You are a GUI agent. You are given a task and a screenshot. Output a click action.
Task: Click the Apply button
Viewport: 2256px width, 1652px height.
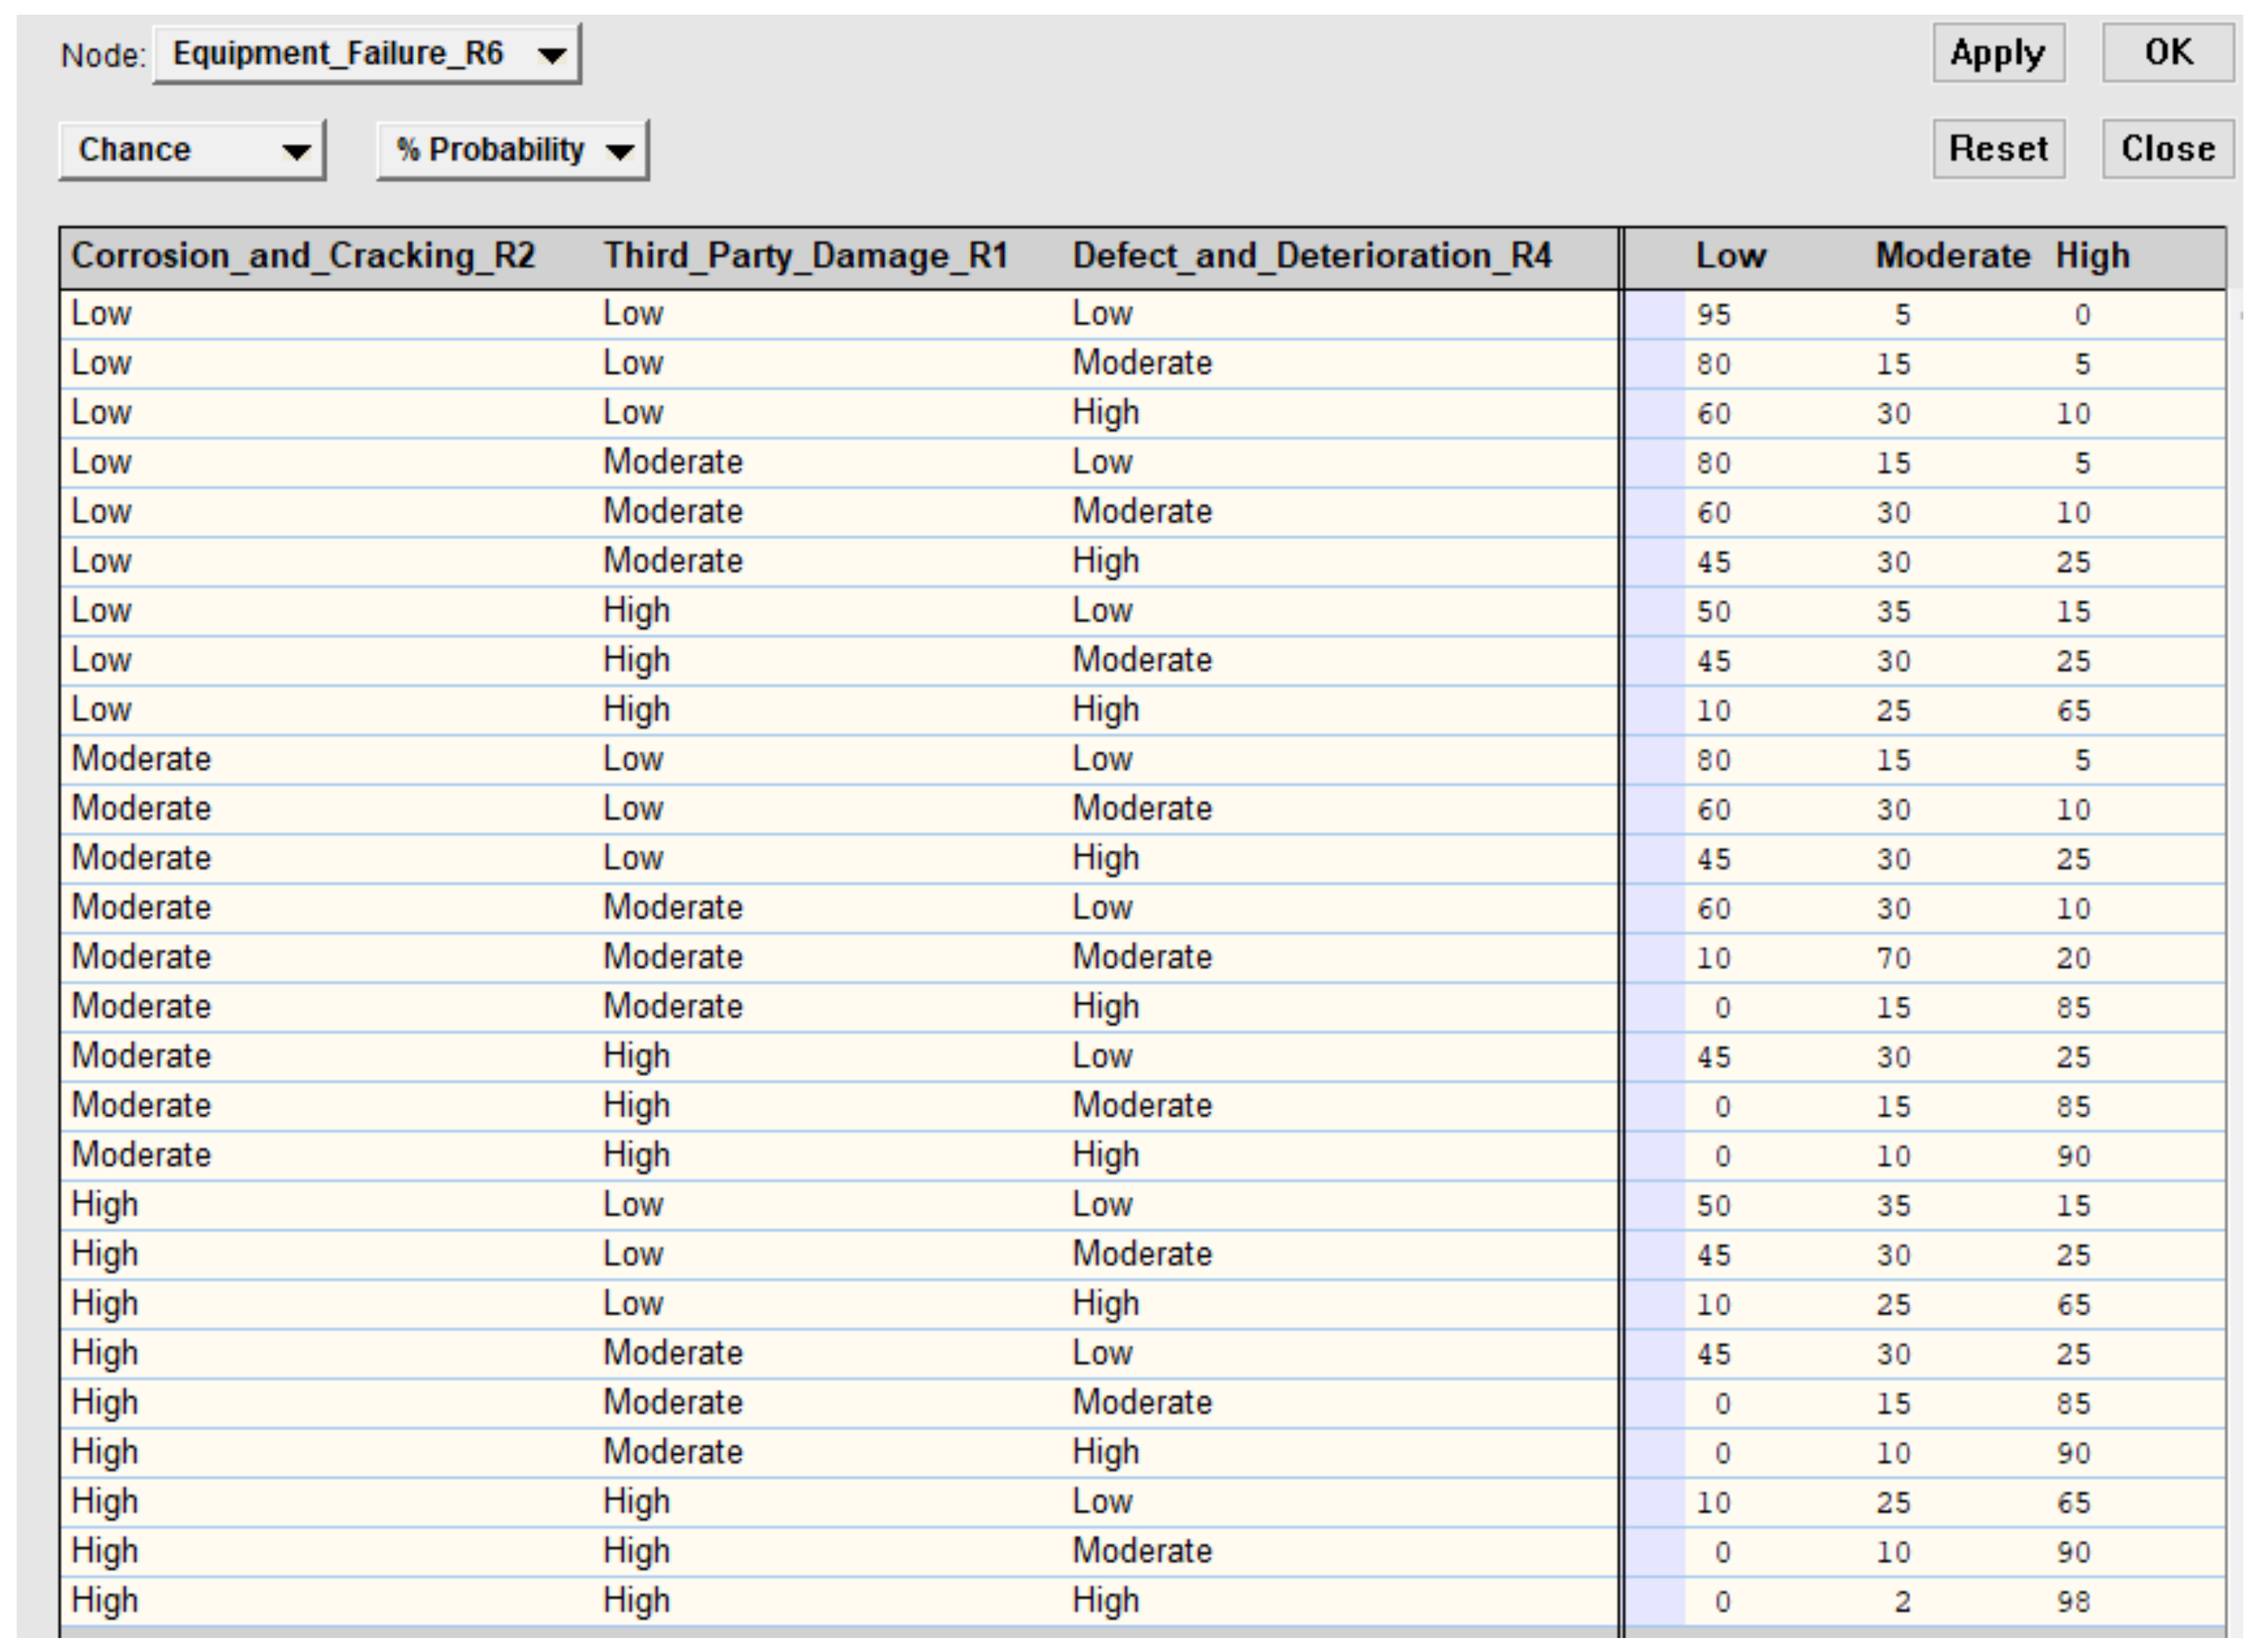coord(1997,53)
